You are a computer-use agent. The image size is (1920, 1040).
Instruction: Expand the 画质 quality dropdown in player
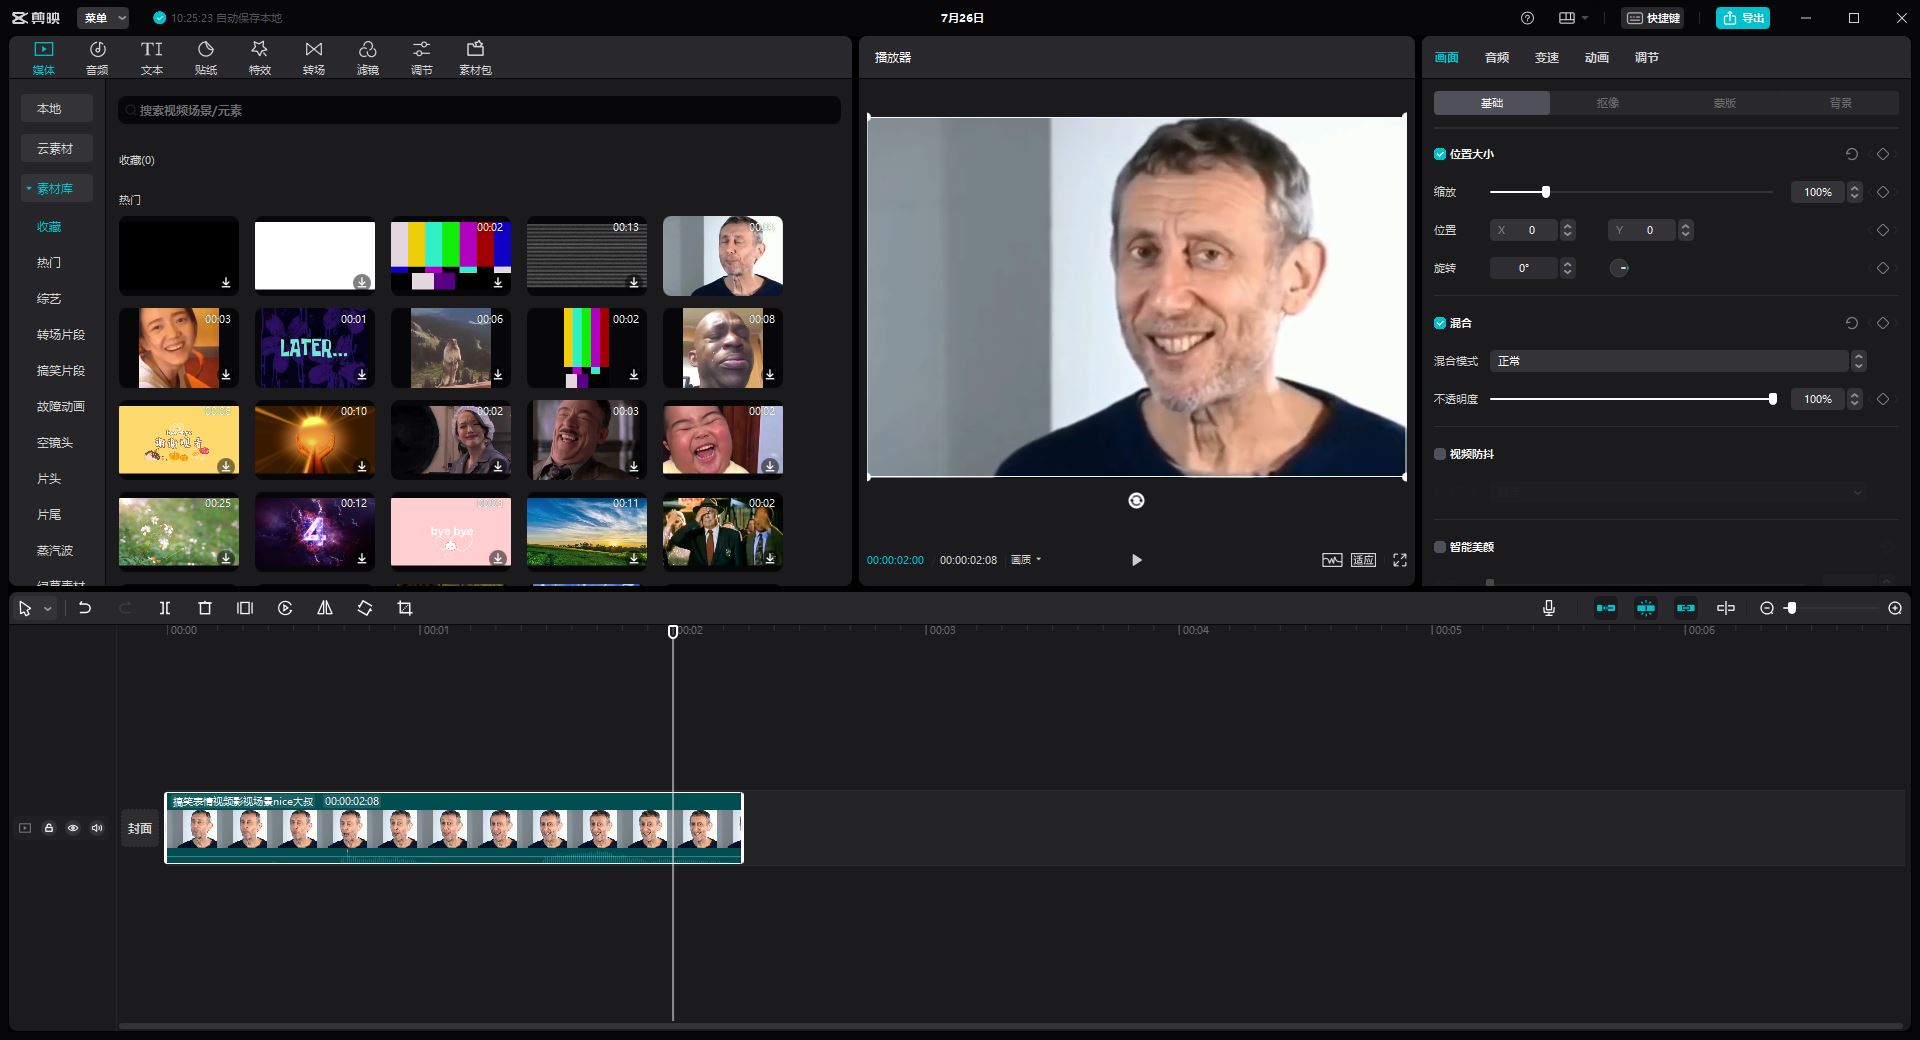[x=1025, y=560]
